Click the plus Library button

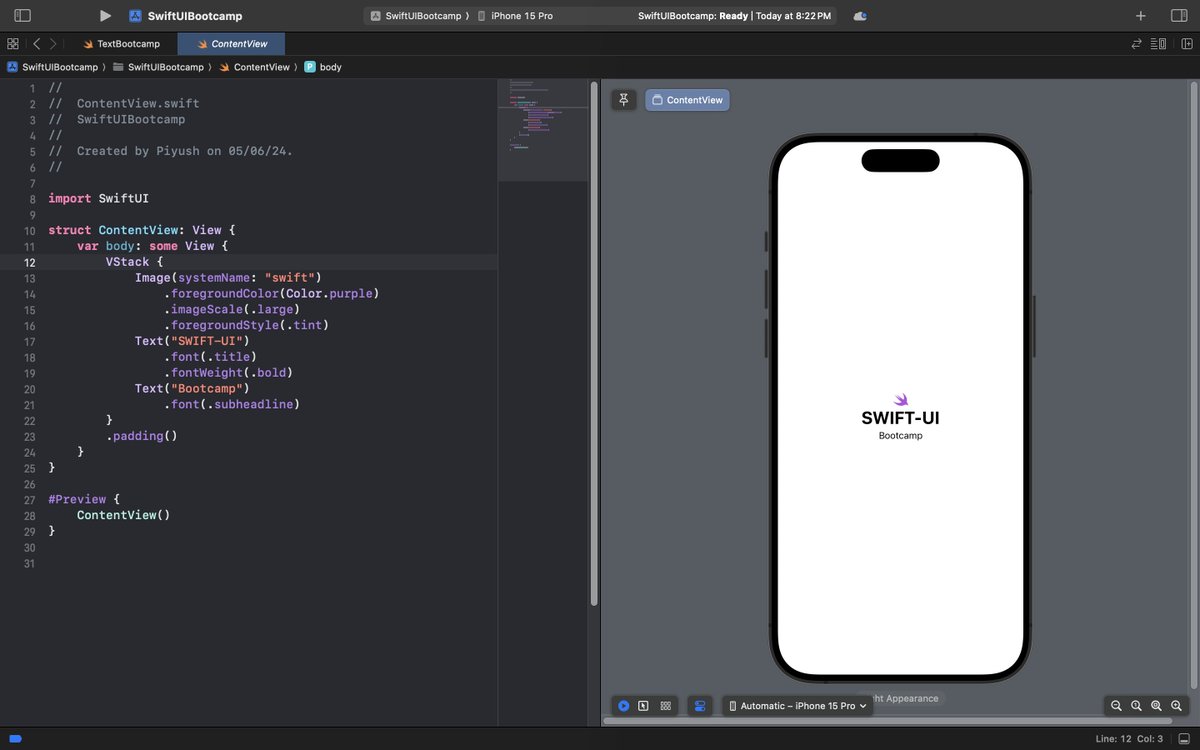[x=1141, y=16]
